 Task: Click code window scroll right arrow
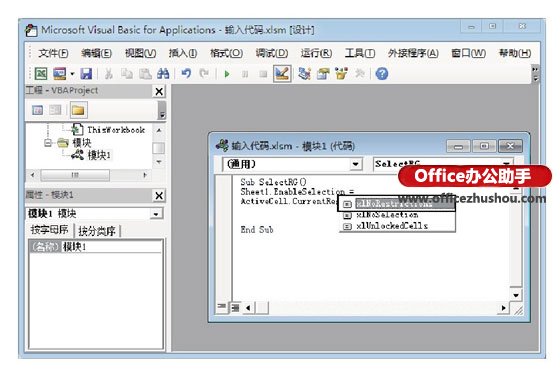pyautogui.click(x=504, y=308)
